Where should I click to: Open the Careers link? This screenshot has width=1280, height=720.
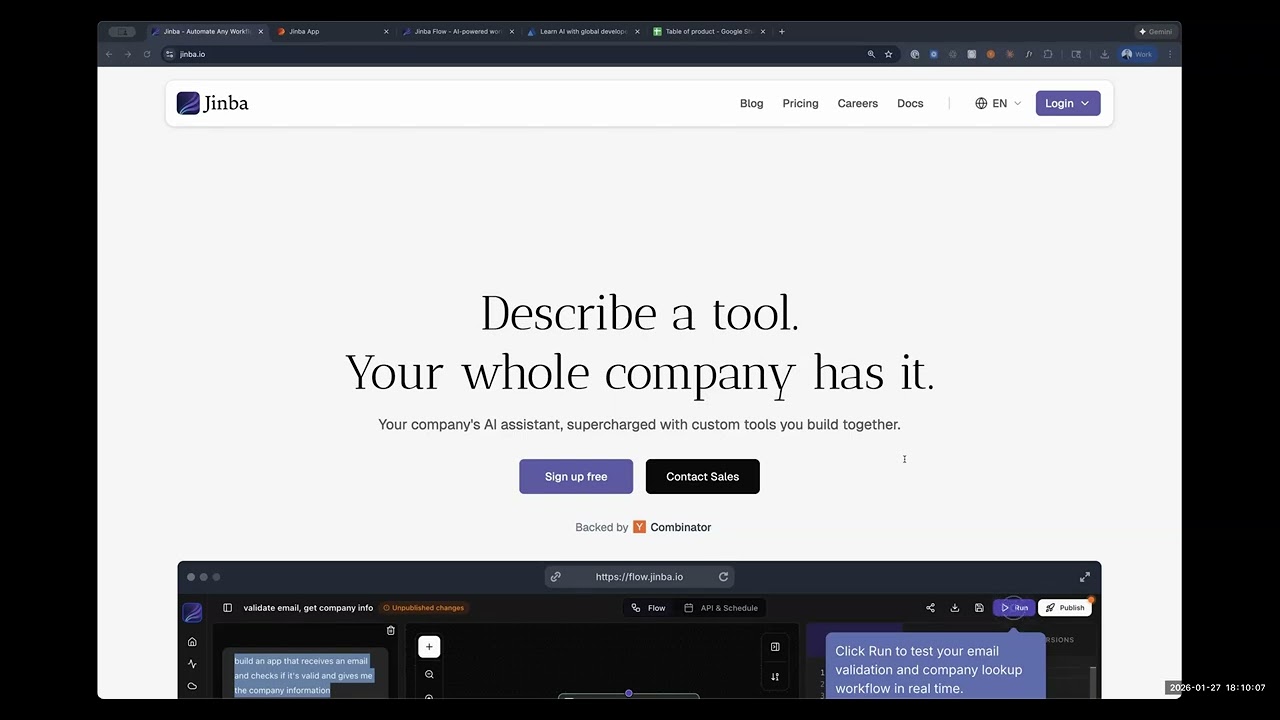click(x=857, y=103)
